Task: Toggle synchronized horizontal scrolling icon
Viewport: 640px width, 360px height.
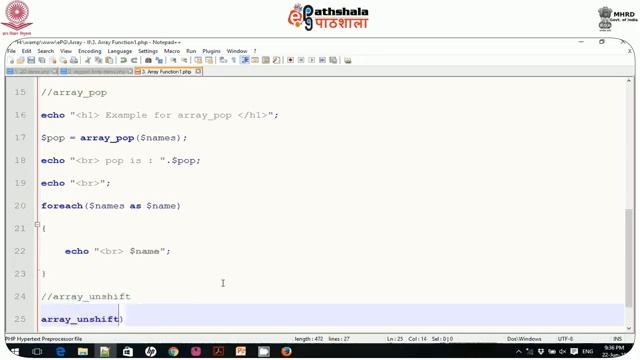Action: (209, 60)
